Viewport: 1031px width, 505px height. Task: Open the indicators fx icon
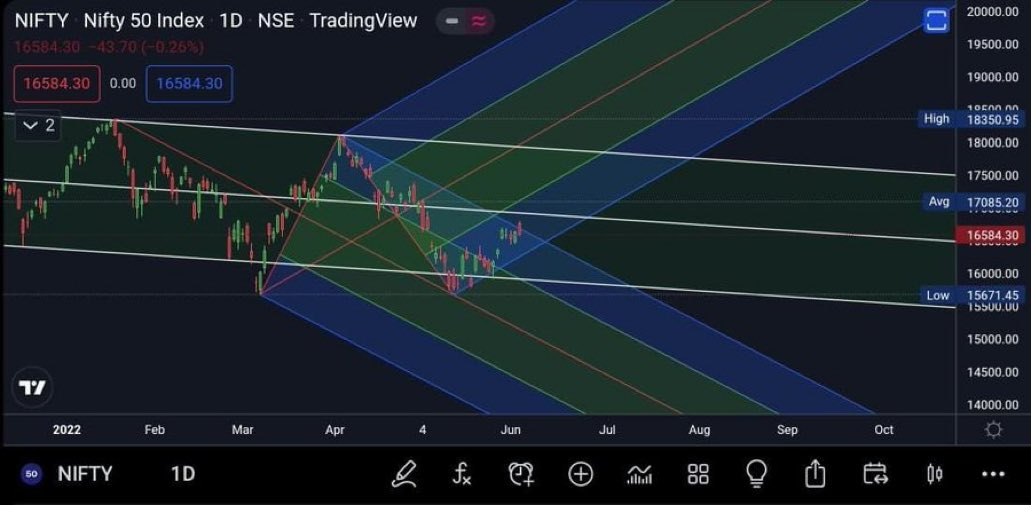pos(462,473)
